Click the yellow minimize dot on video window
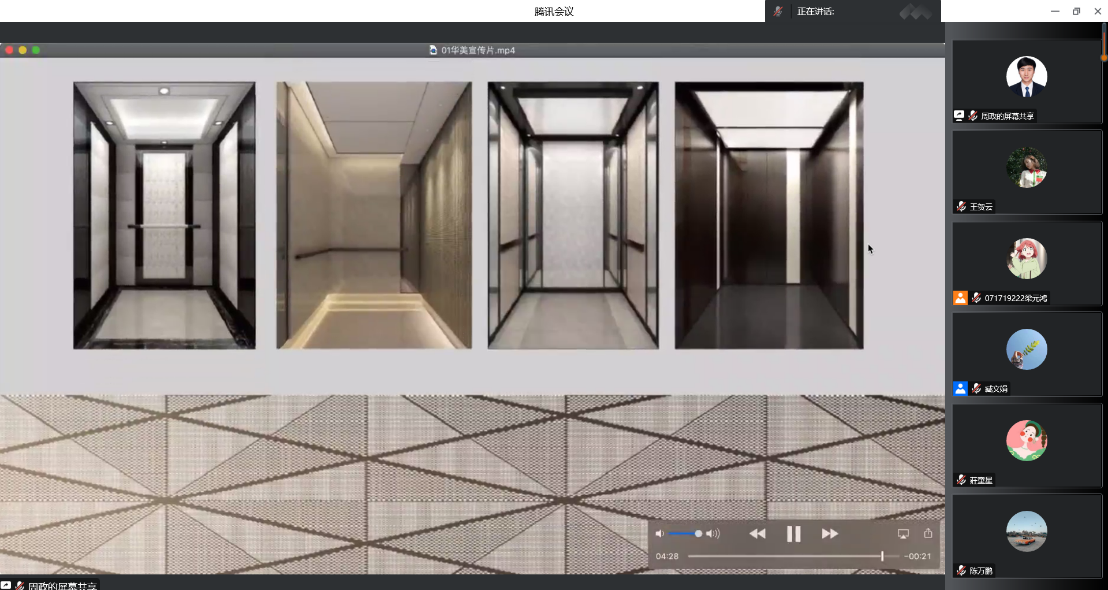Screen dimensions: 1108x590 tap(22, 50)
